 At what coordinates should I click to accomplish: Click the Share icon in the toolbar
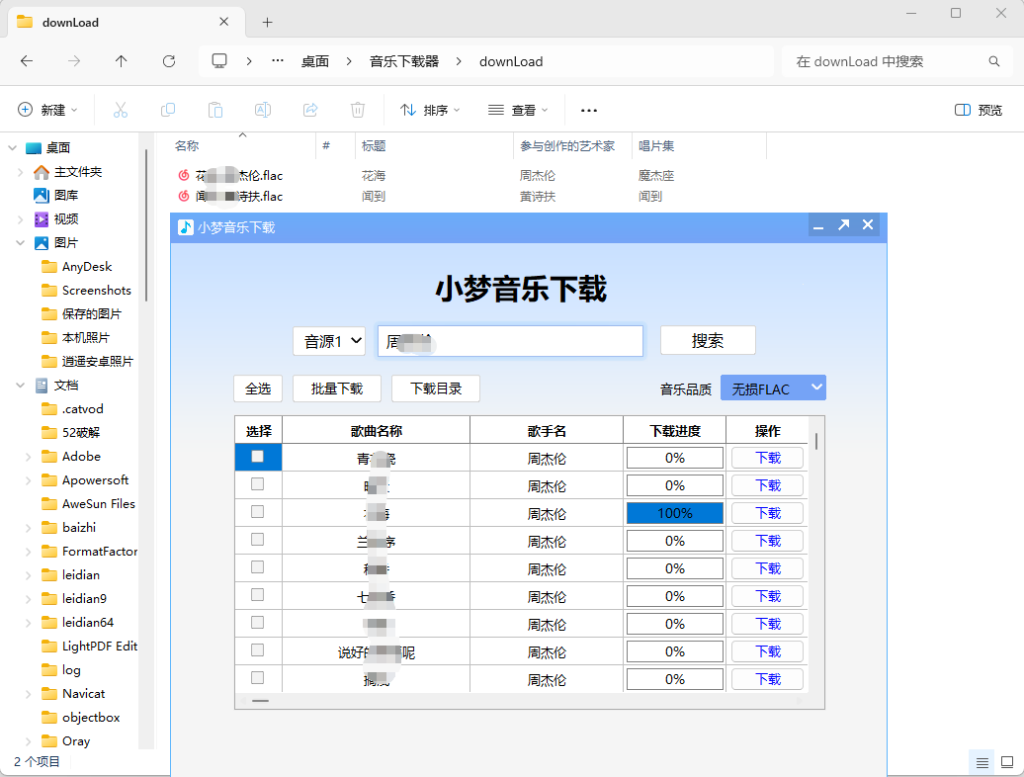pyautogui.click(x=310, y=109)
